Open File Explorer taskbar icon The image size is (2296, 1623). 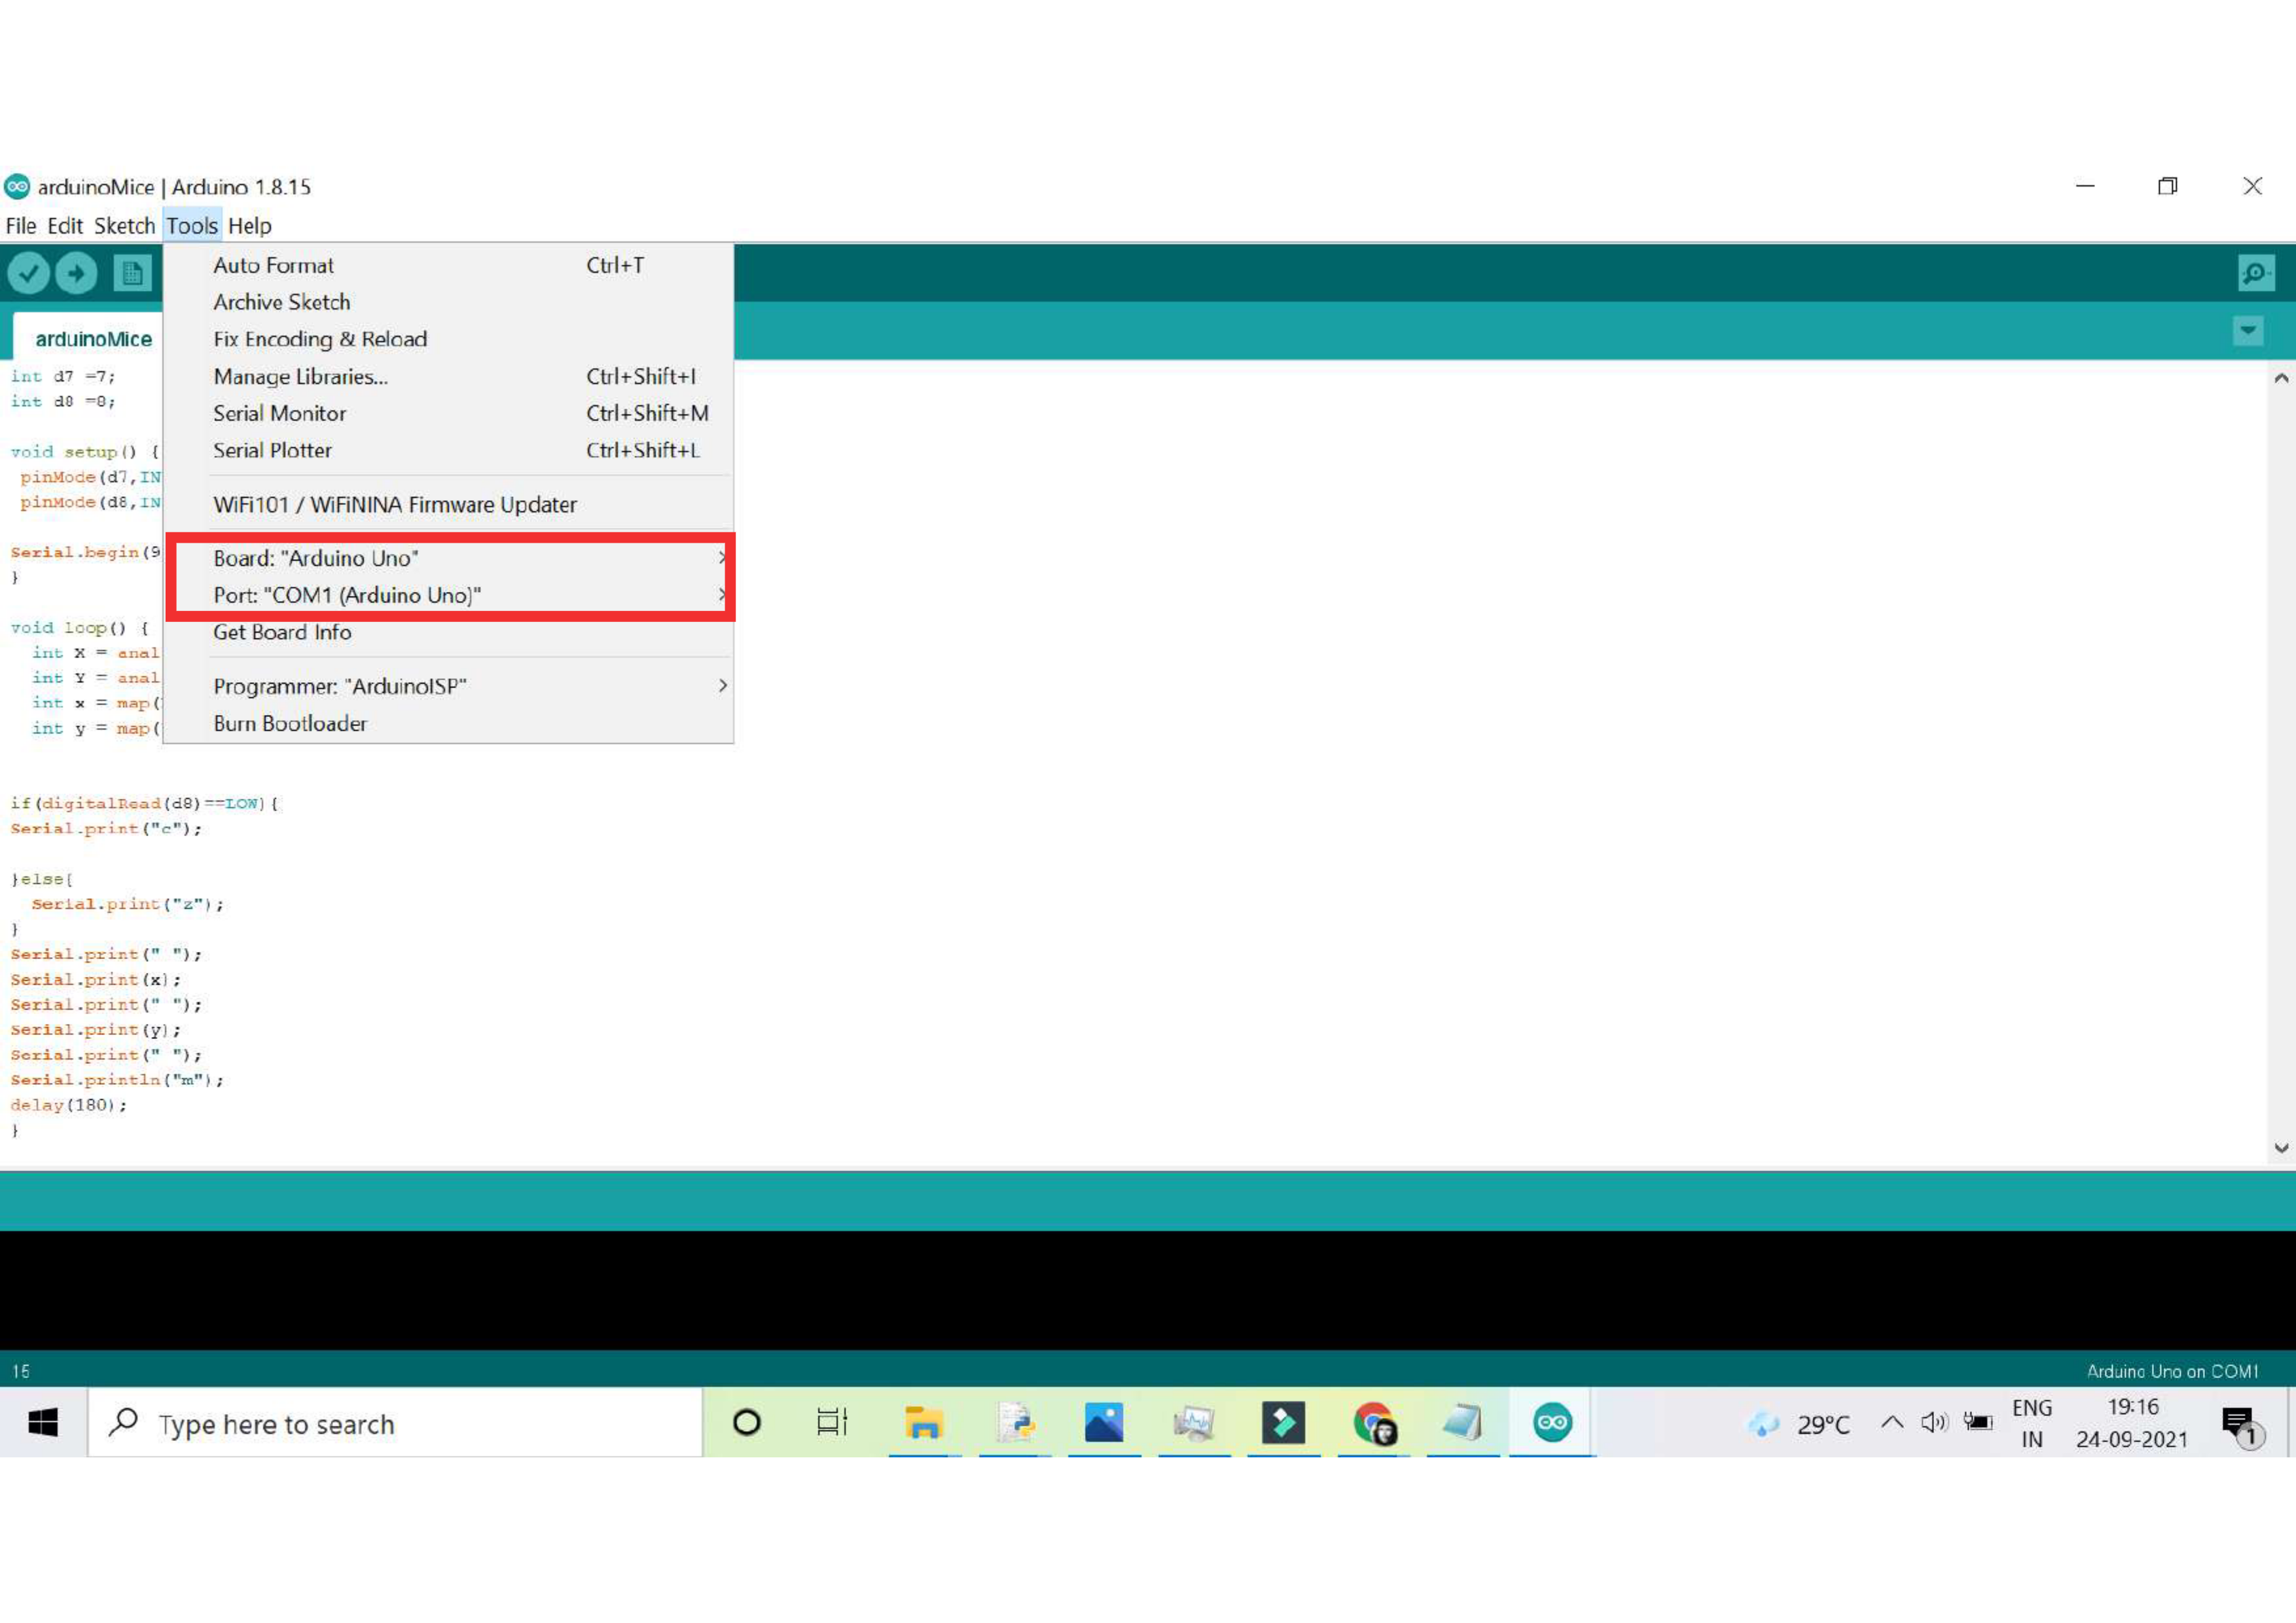(923, 1422)
